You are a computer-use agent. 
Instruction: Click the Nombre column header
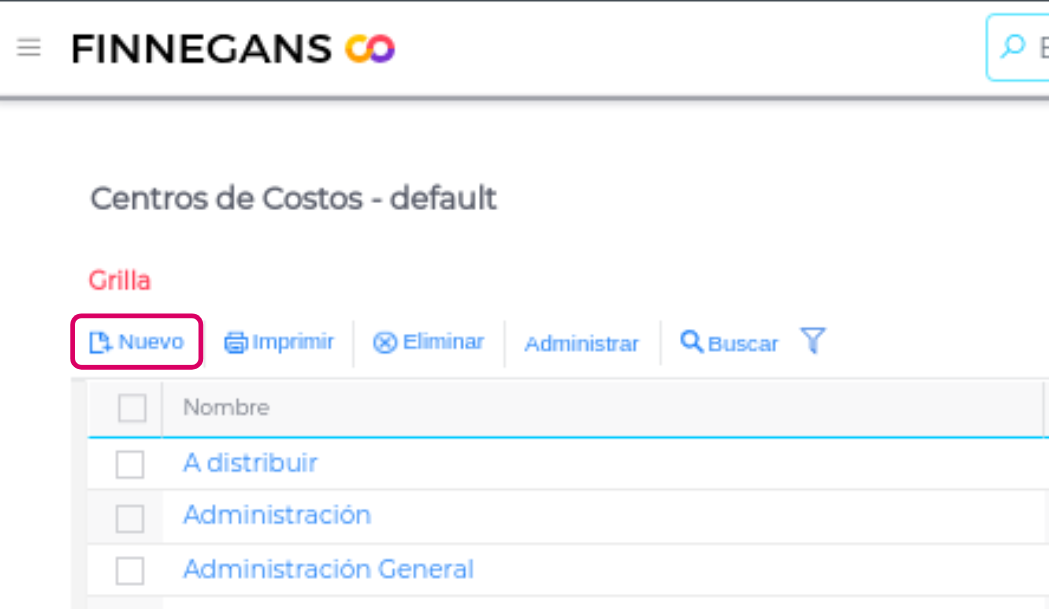click(226, 408)
